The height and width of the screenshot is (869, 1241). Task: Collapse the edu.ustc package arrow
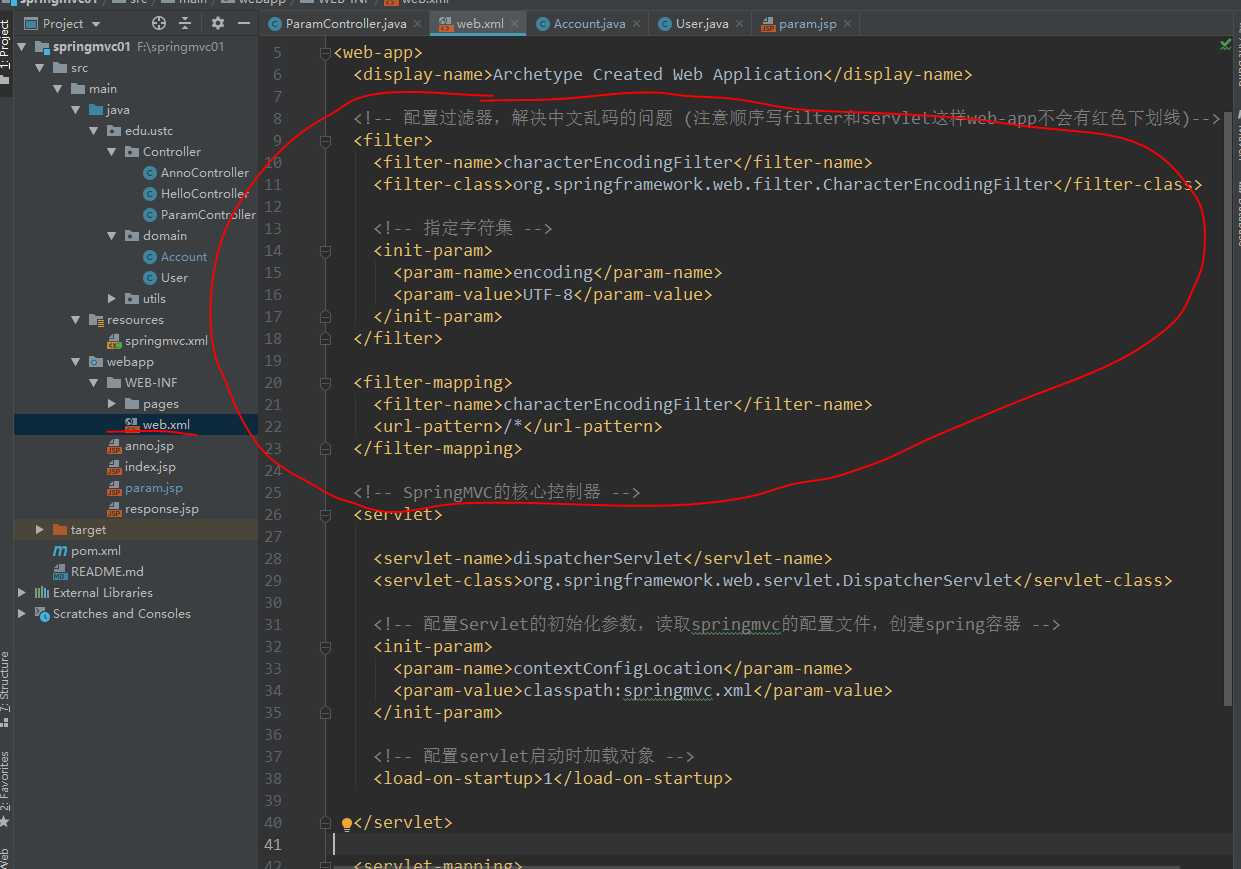95,131
